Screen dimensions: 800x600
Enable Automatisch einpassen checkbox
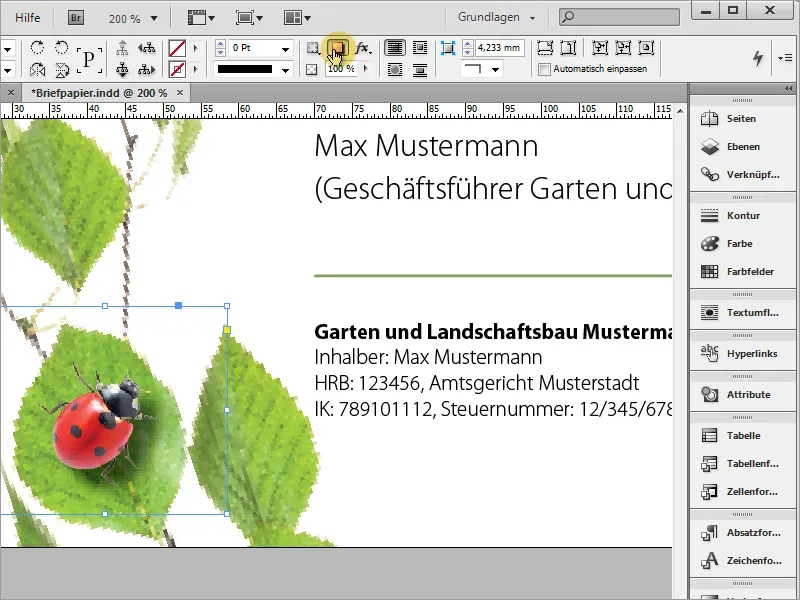pyautogui.click(x=545, y=69)
